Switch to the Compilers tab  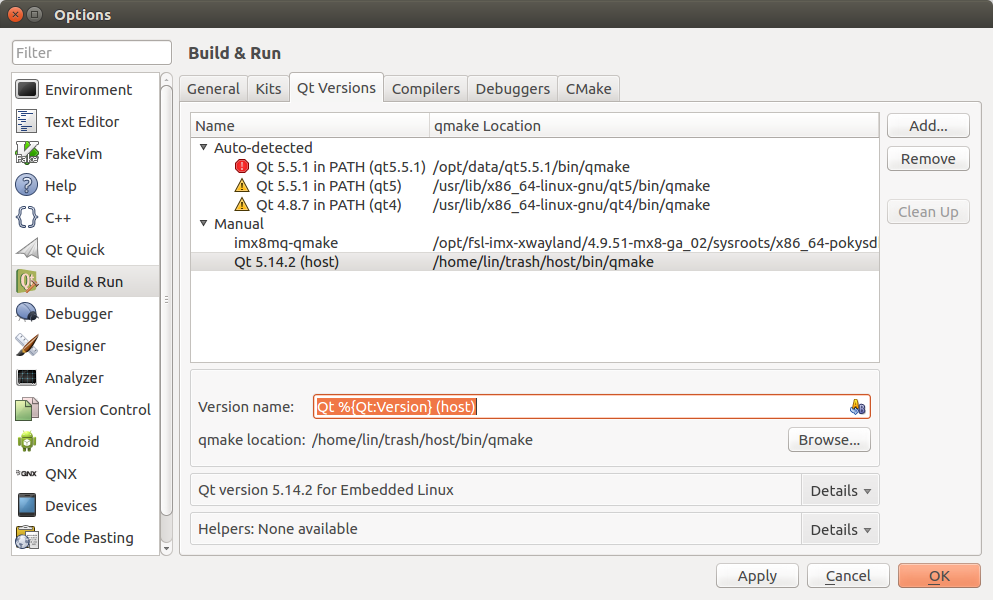pos(425,89)
